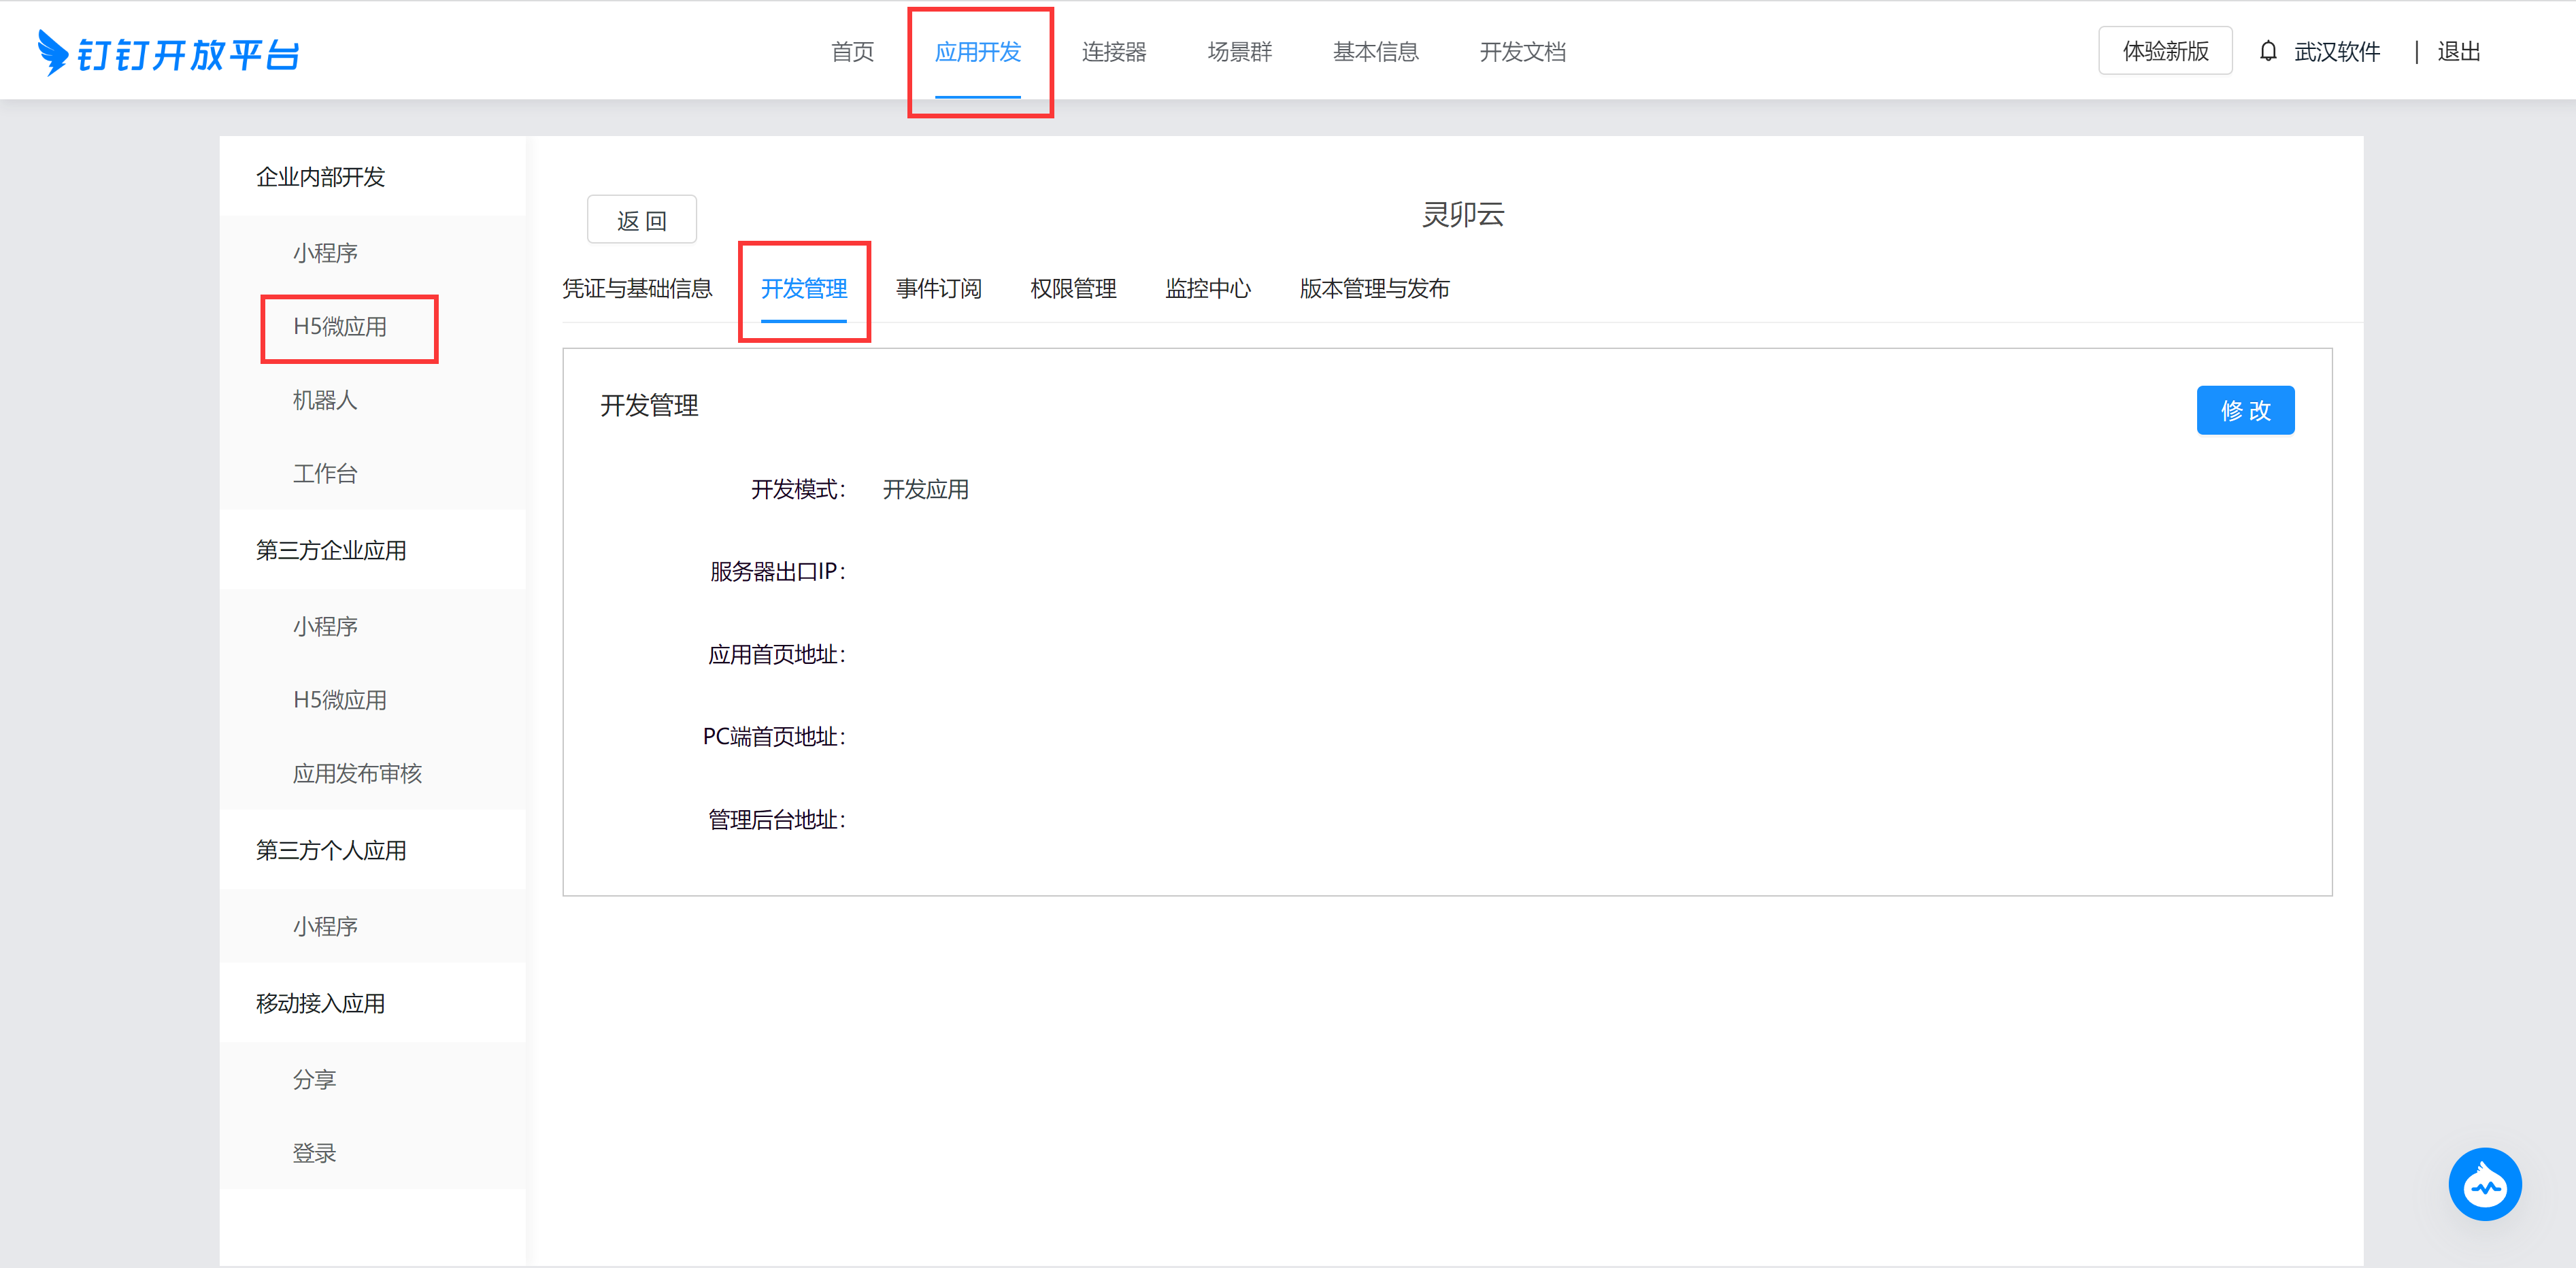Image resolution: width=2576 pixels, height=1268 pixels.
Task: Select 应用发布审核 in the sidebar
Action: [x=357, y=773]
